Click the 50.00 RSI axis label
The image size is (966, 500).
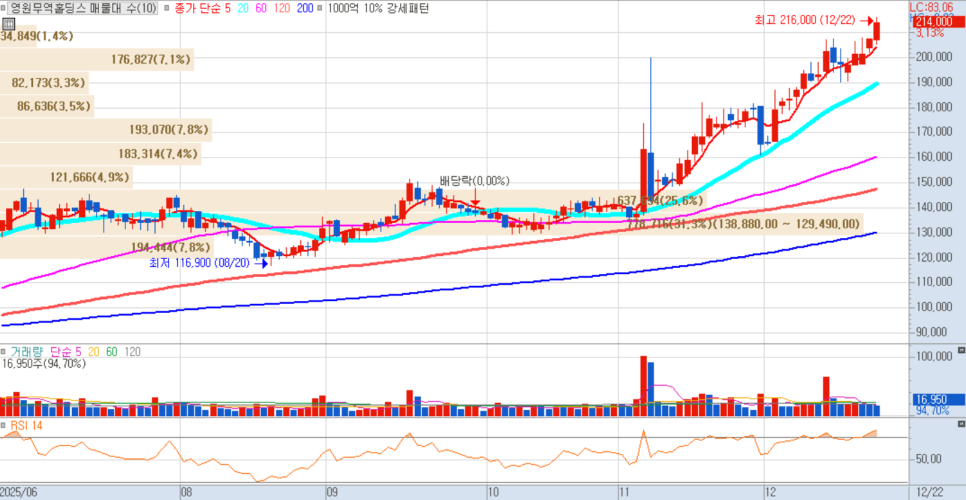(x=931, y=459)
